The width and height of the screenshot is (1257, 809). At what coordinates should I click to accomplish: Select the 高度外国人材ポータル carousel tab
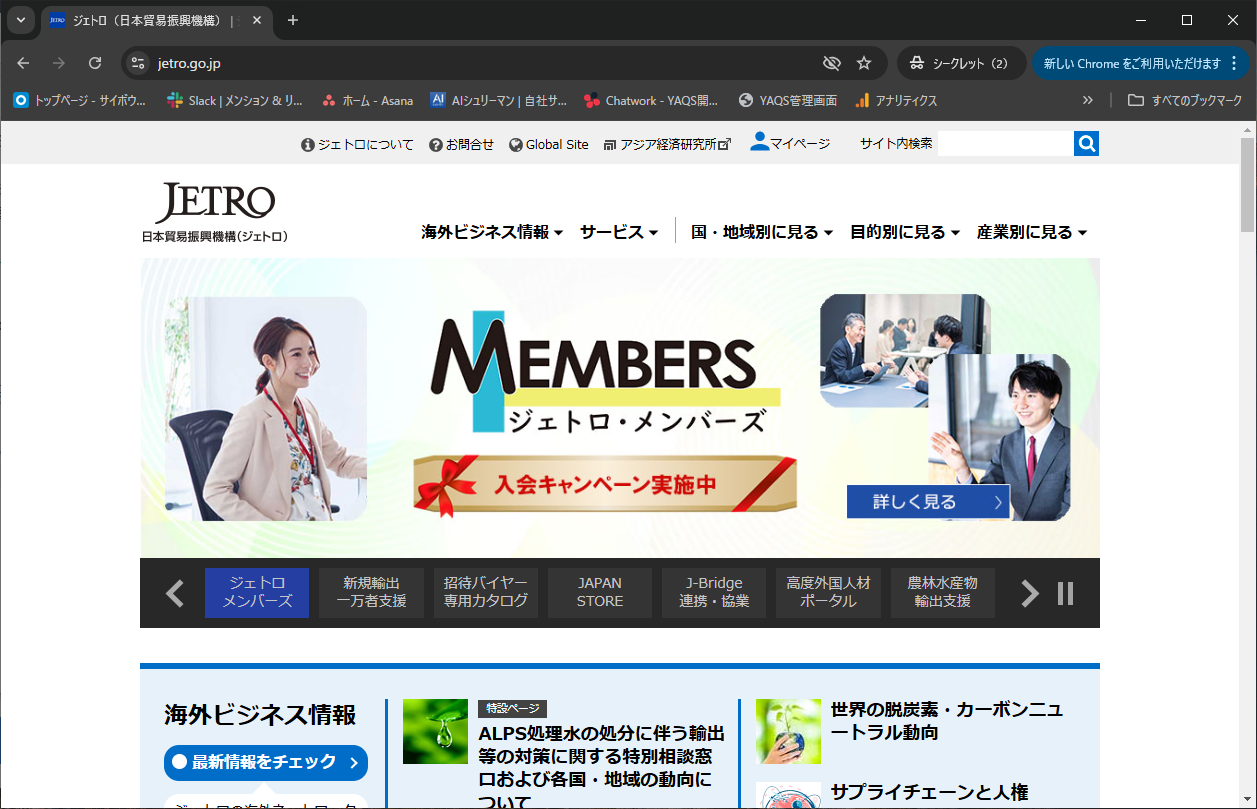pos(829,593)
